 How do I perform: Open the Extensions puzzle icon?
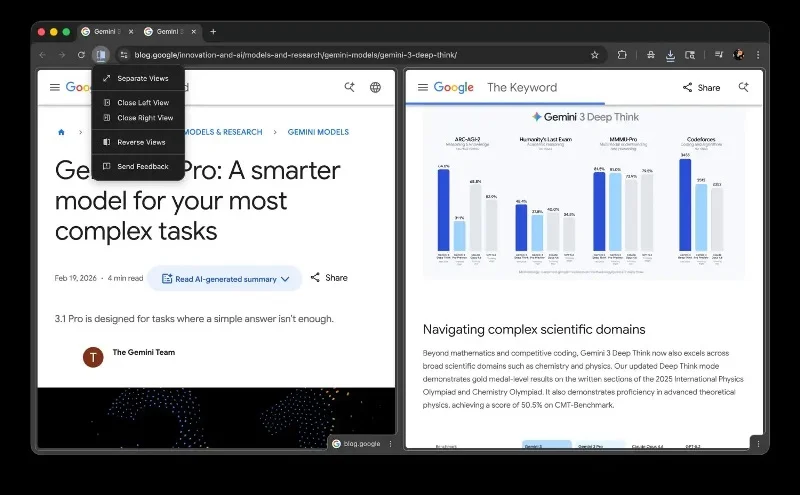click(622, 55)
